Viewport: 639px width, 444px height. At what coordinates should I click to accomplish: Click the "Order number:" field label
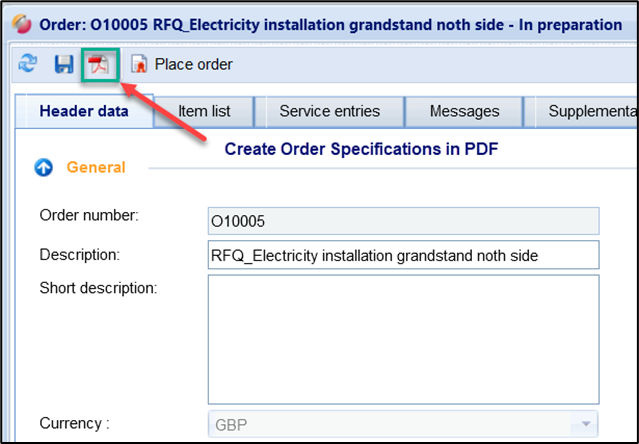tap(89, 215)
